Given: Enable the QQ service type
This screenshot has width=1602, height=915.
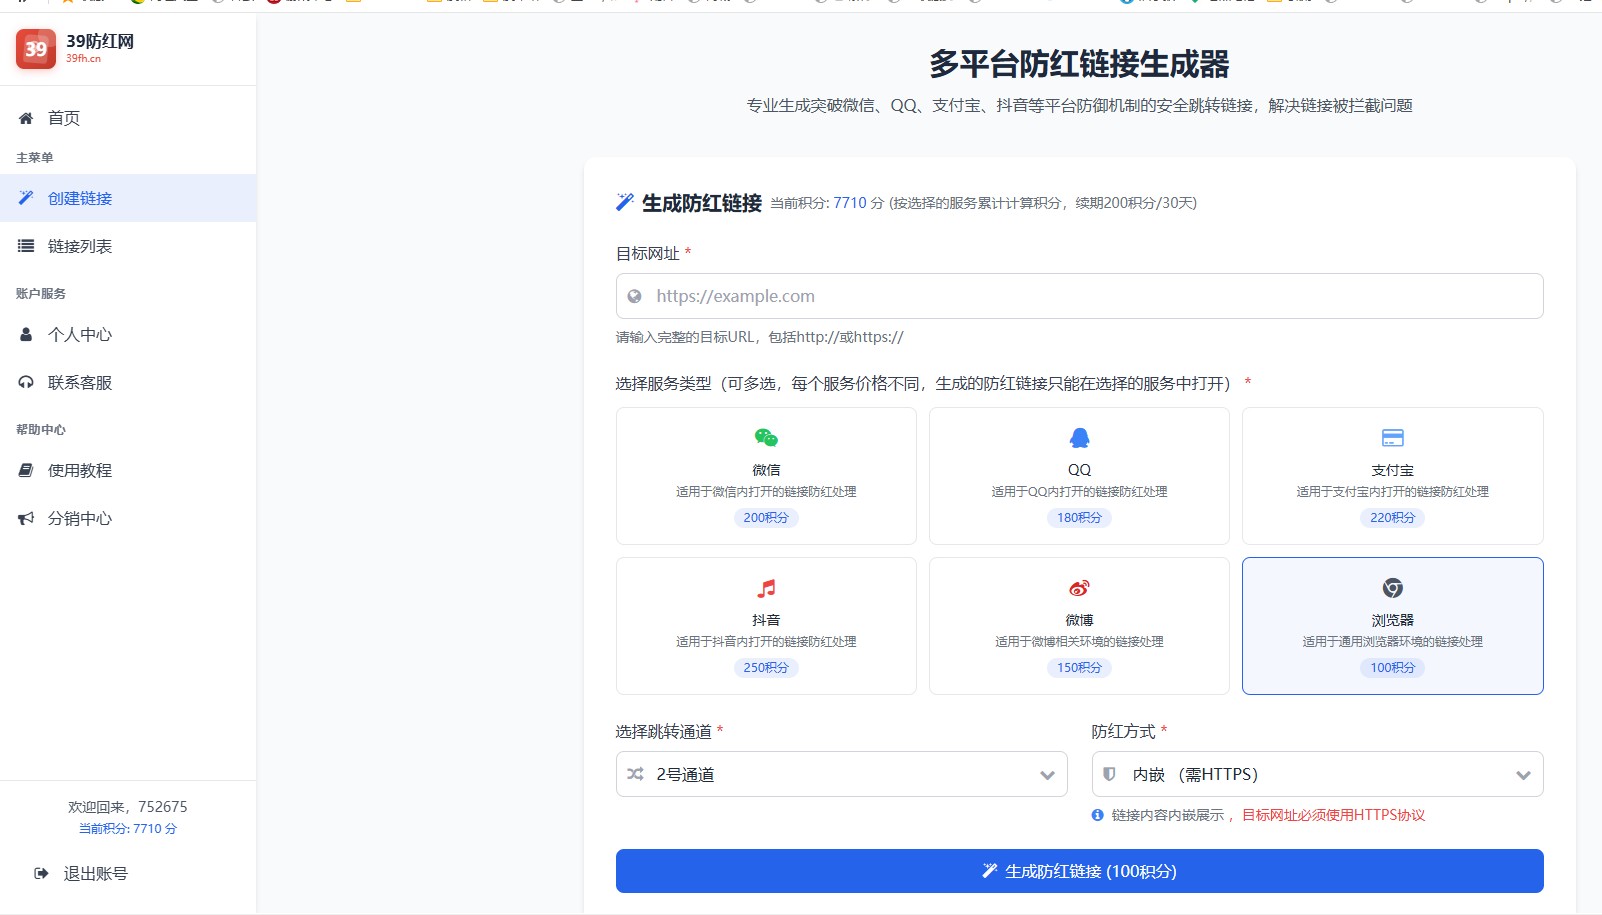Looking at the screenshot, I should click(x=1079, y=475).
